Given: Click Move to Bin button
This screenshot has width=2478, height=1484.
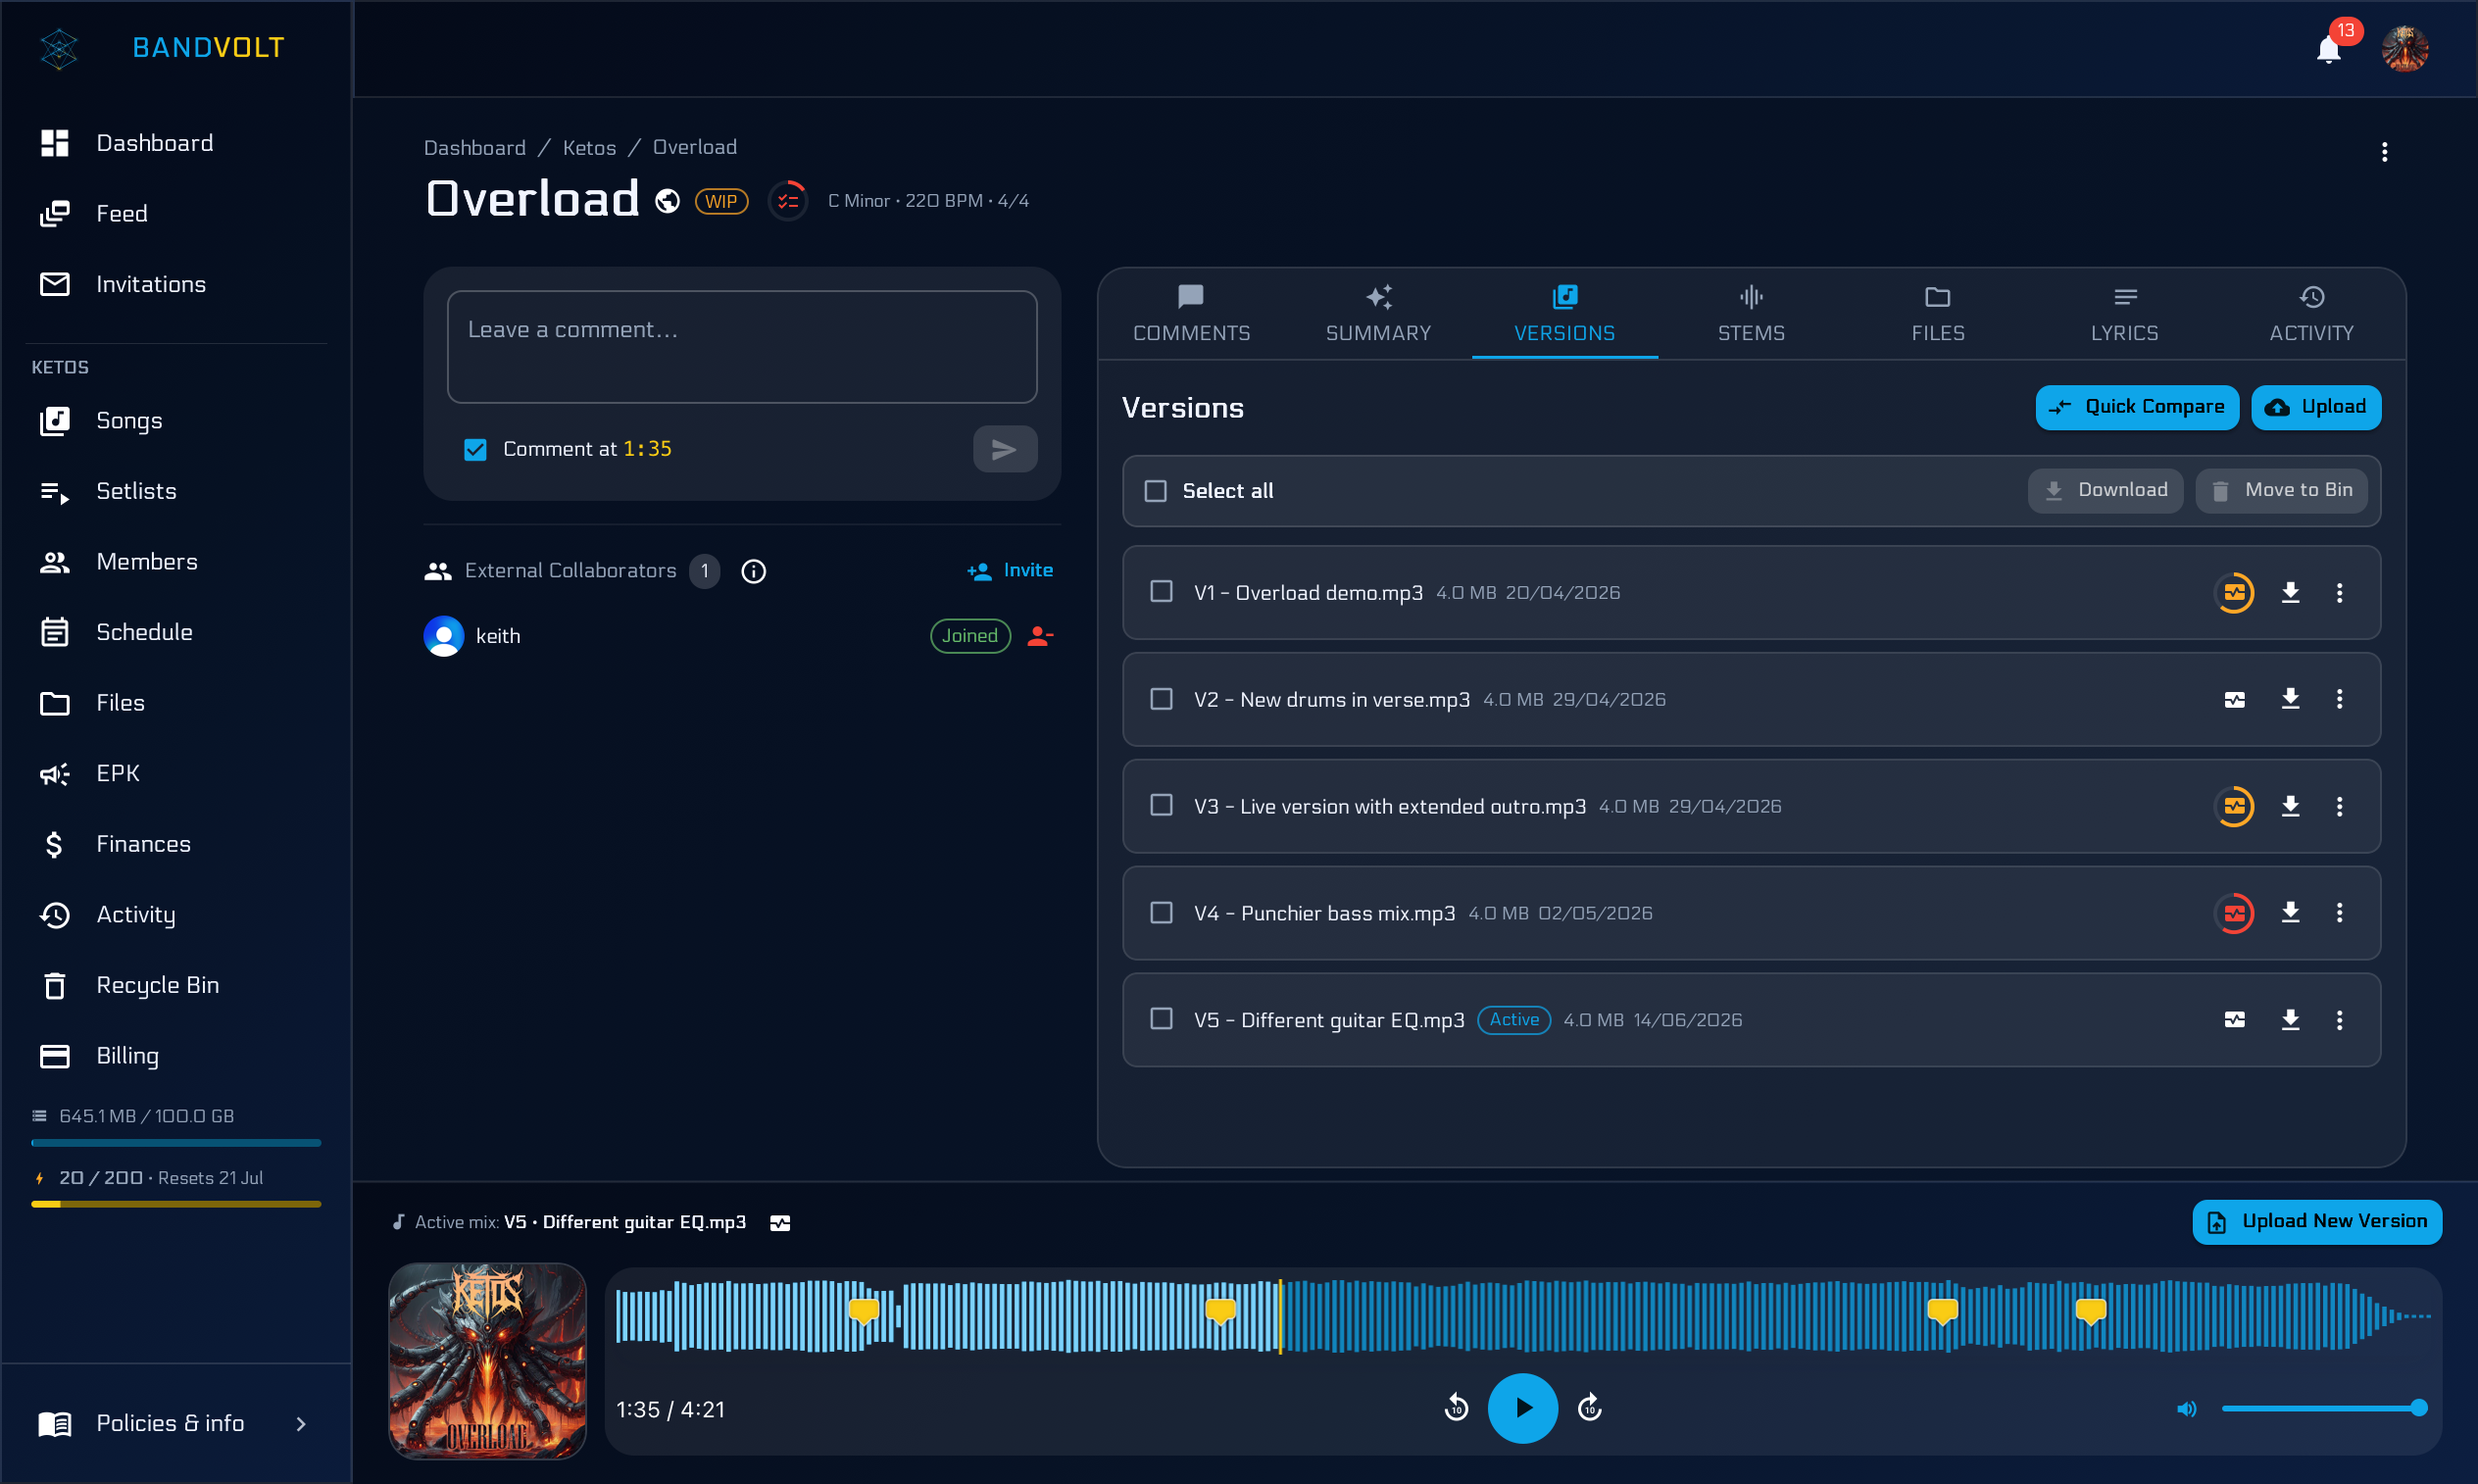Looking at the screenshot, I should 2281,491.
